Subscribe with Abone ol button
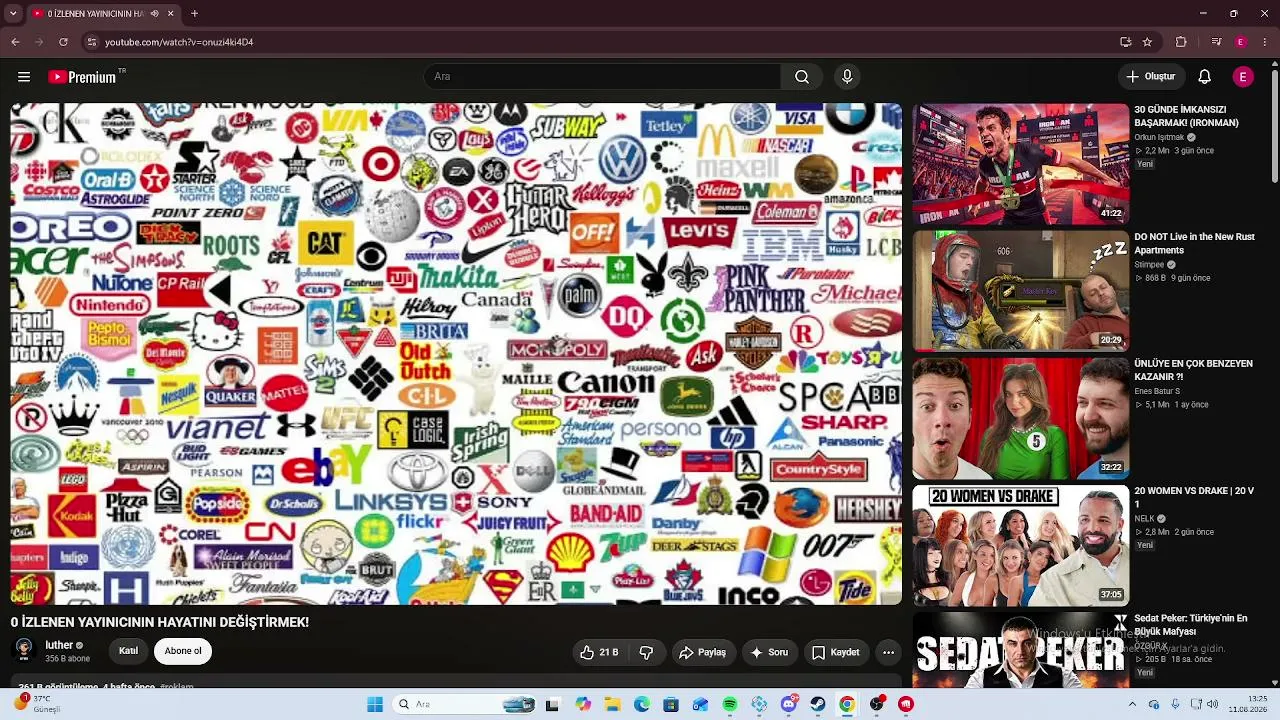 pos(183,651)
